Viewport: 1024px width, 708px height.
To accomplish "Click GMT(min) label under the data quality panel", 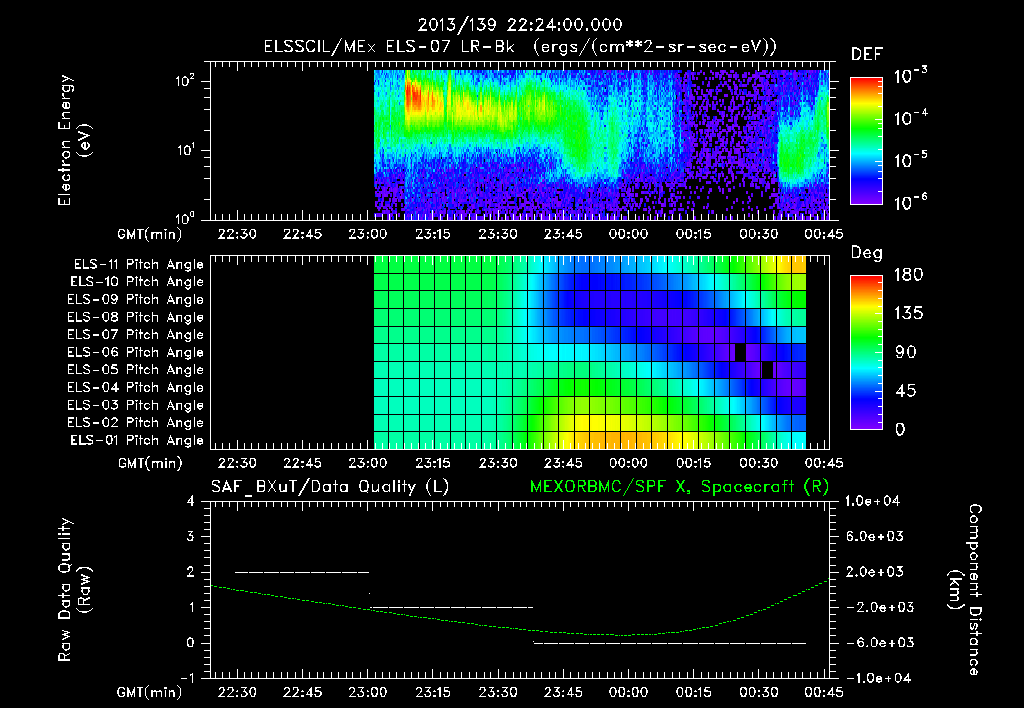I will point(150,692).
